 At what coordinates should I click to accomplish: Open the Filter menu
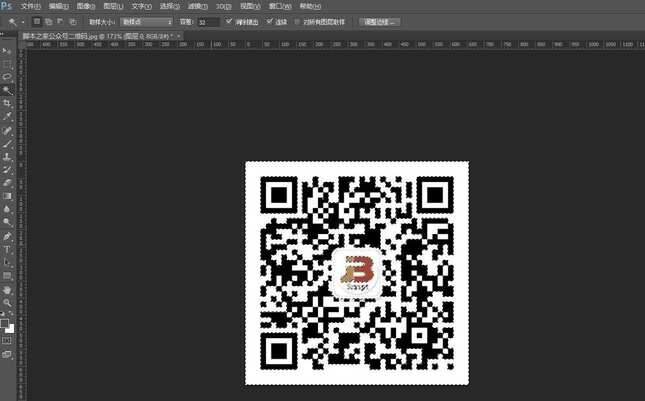click(x=197, y=6)
